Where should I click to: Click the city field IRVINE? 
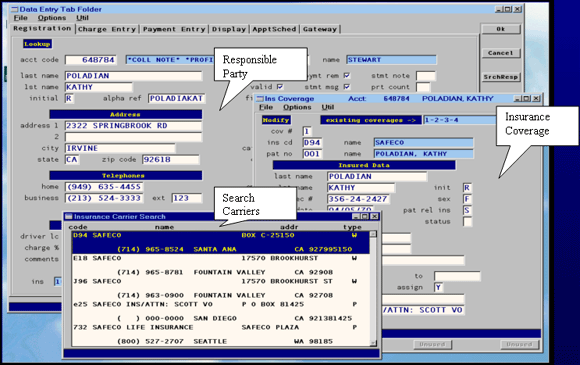(x=120, y=148)
